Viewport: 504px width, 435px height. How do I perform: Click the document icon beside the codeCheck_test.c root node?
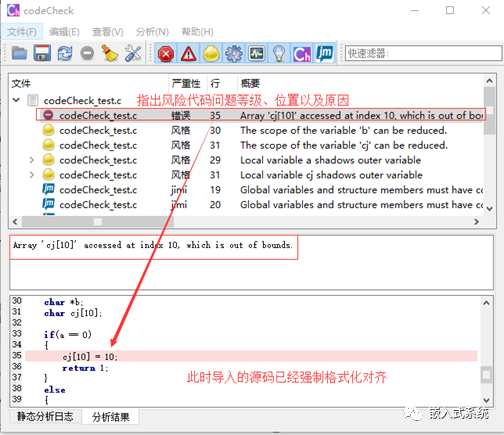pos(33,100)
